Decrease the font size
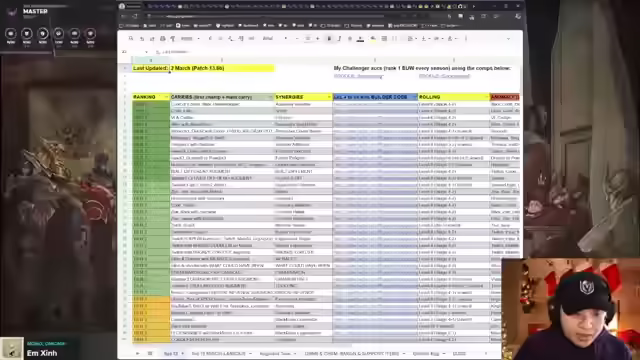This screenshot has height=360, width=640. [297, 38]
